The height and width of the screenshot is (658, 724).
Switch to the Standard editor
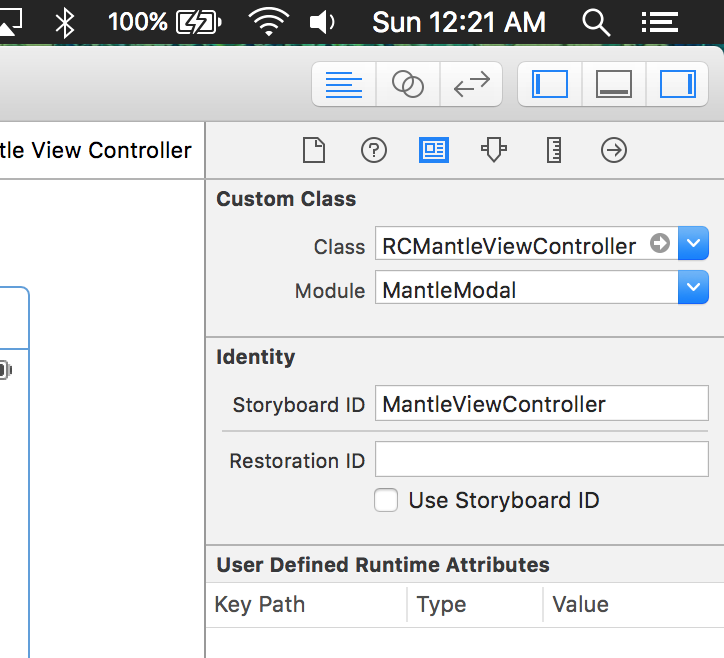(344, 85)
